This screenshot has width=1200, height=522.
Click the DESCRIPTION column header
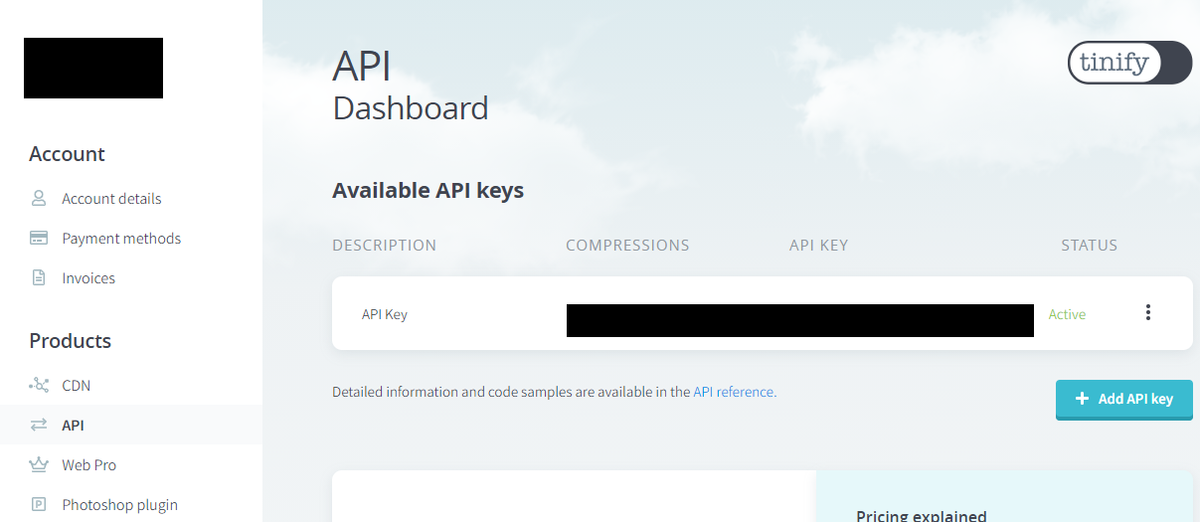tap(384, 245)
